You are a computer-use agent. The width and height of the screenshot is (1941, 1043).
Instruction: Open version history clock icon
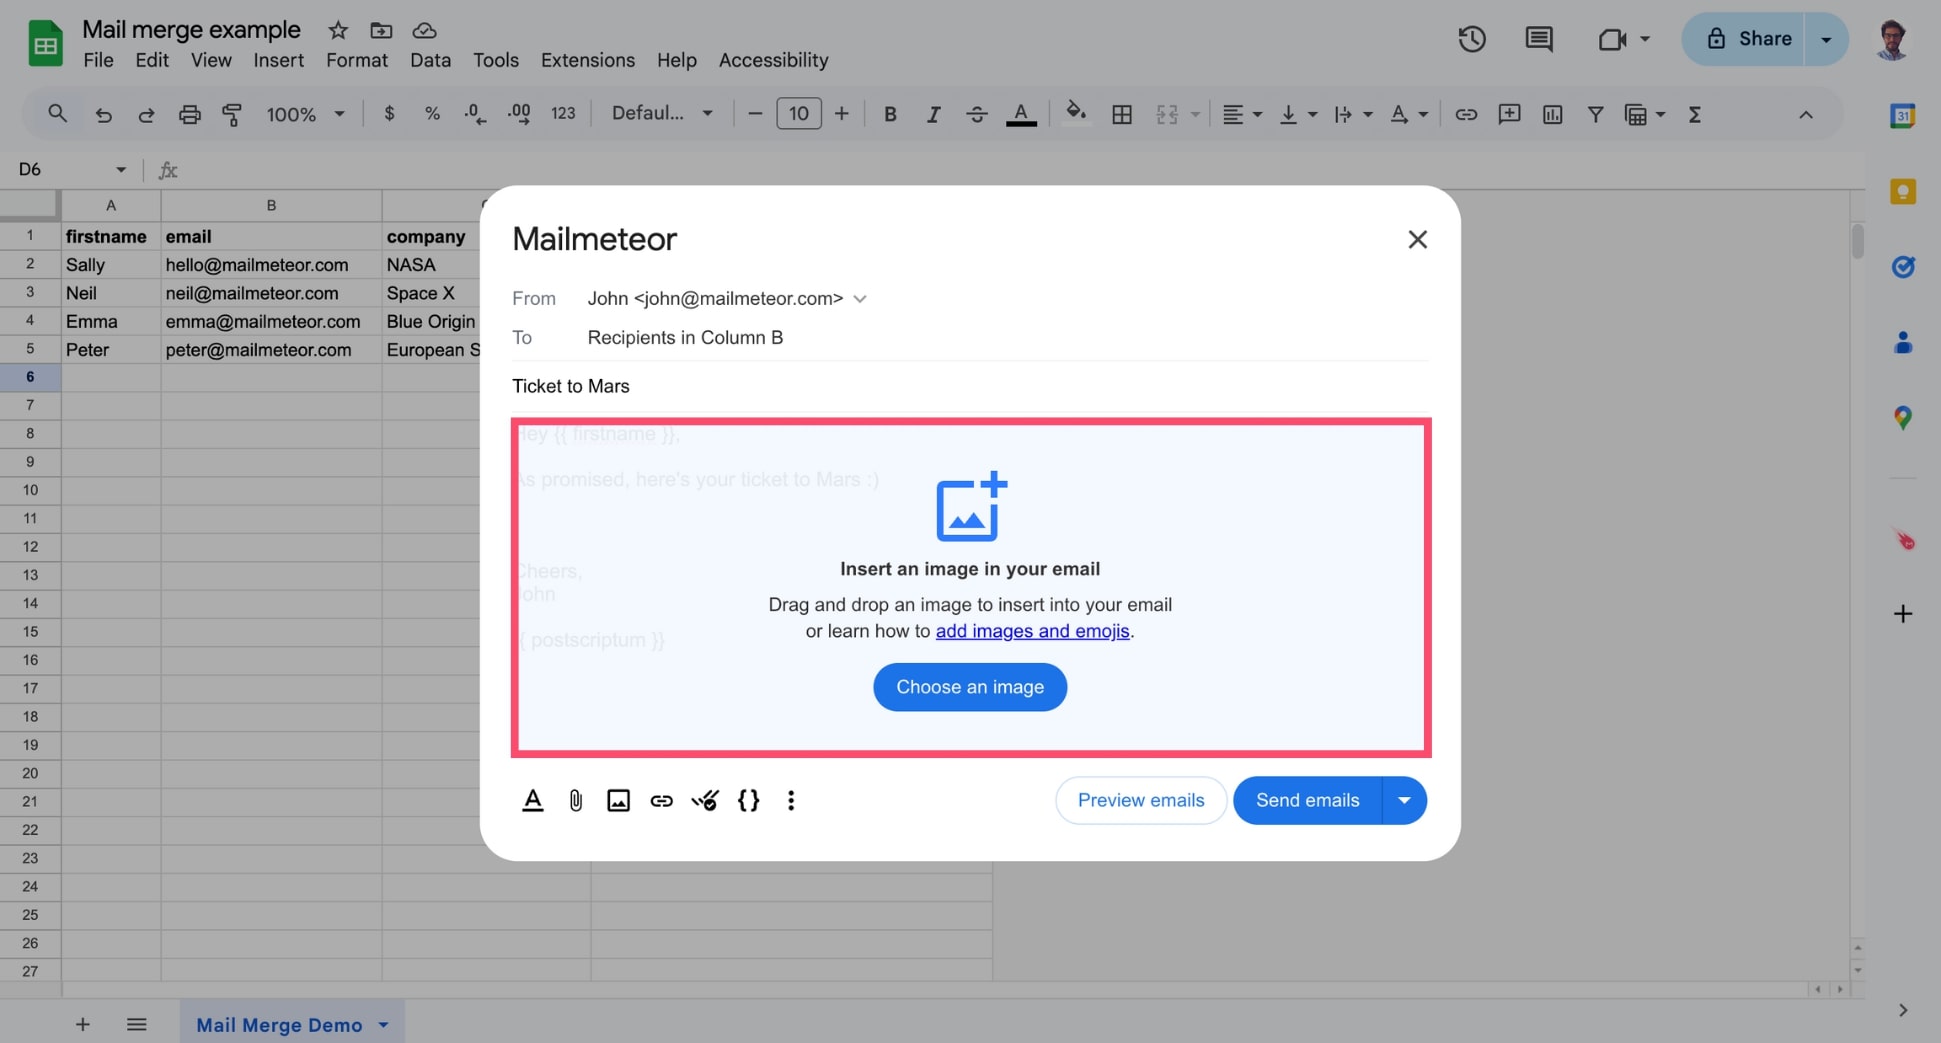point(1472,39)
